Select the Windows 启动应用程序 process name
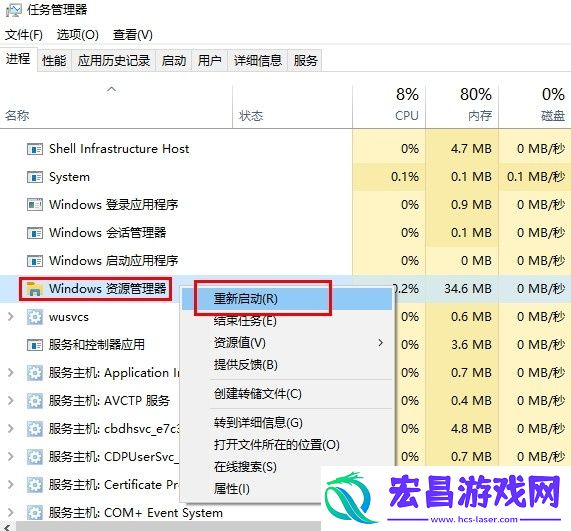 tap(114, 261)
